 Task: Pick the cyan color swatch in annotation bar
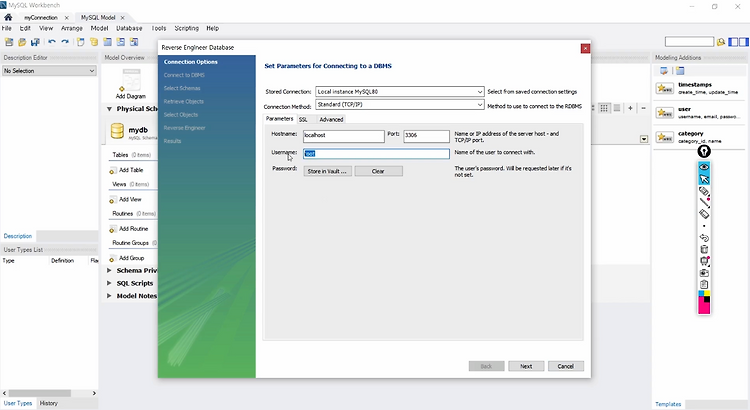click(701, 293)
